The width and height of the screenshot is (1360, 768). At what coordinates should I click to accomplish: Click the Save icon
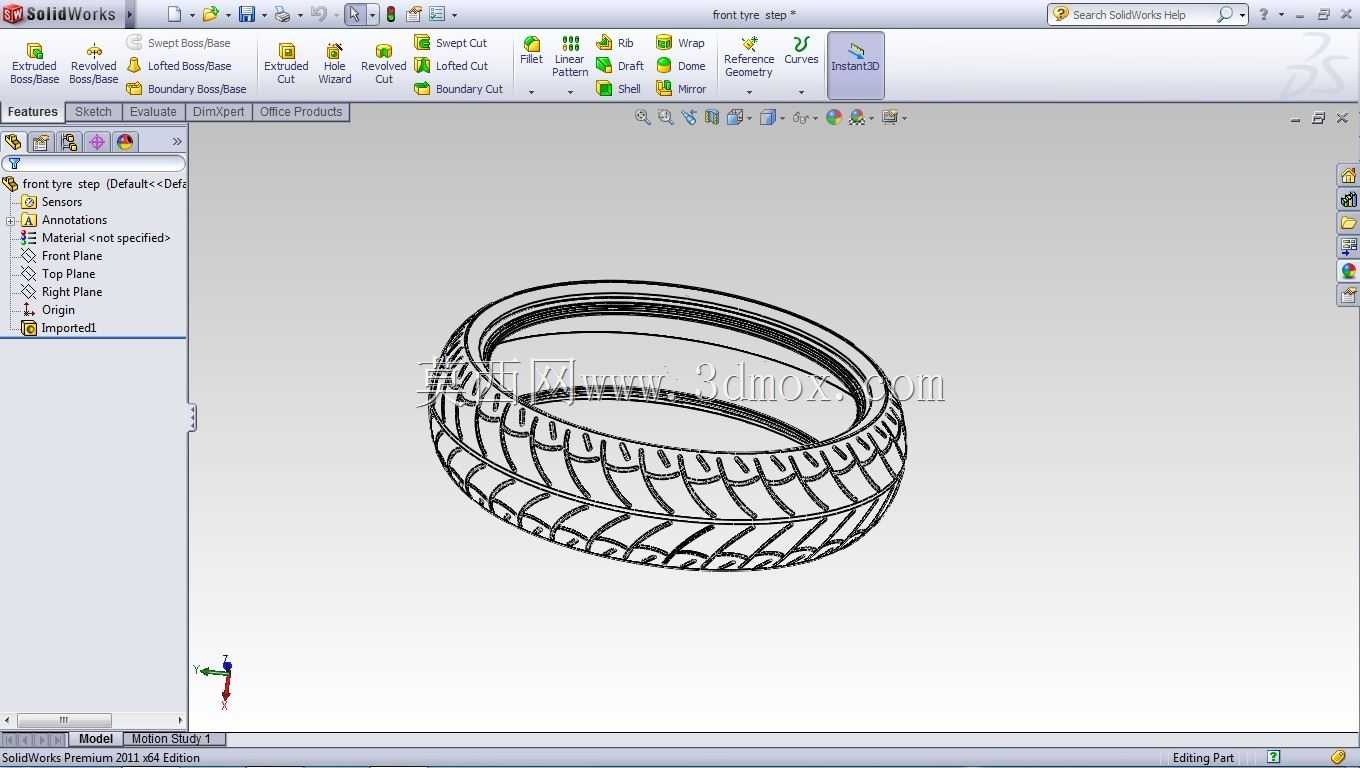[x=246, y=14]
